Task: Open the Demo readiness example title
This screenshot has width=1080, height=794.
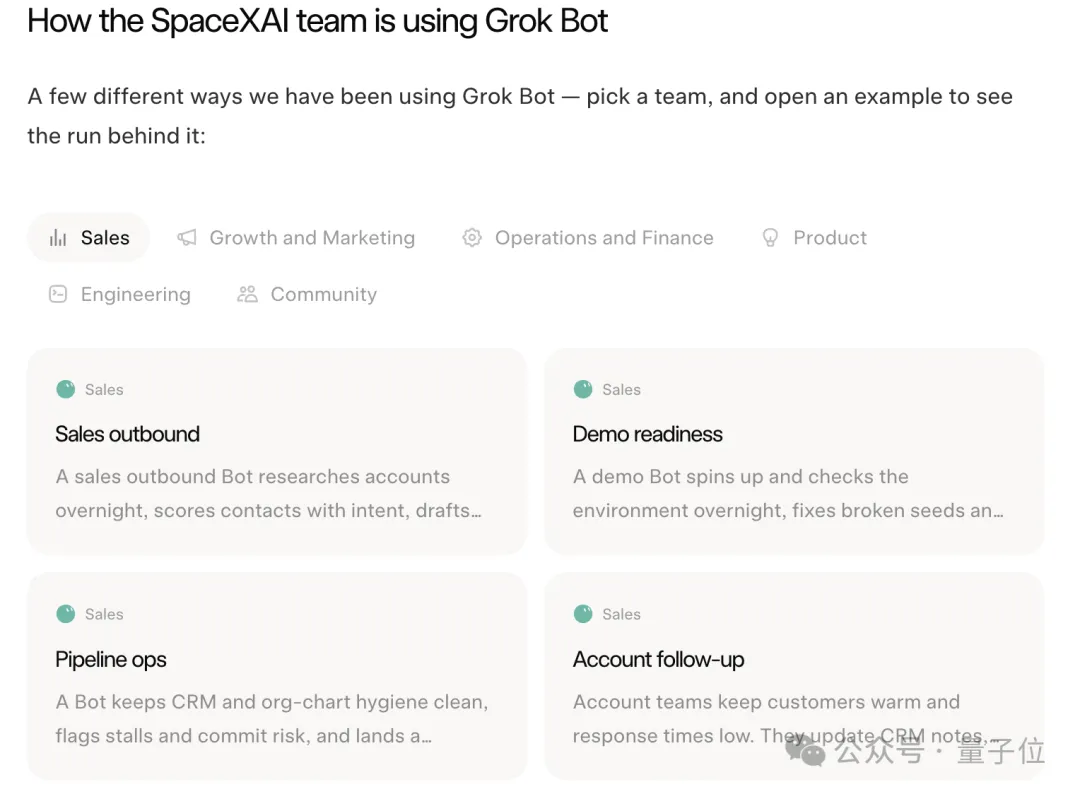Action: 647,434
